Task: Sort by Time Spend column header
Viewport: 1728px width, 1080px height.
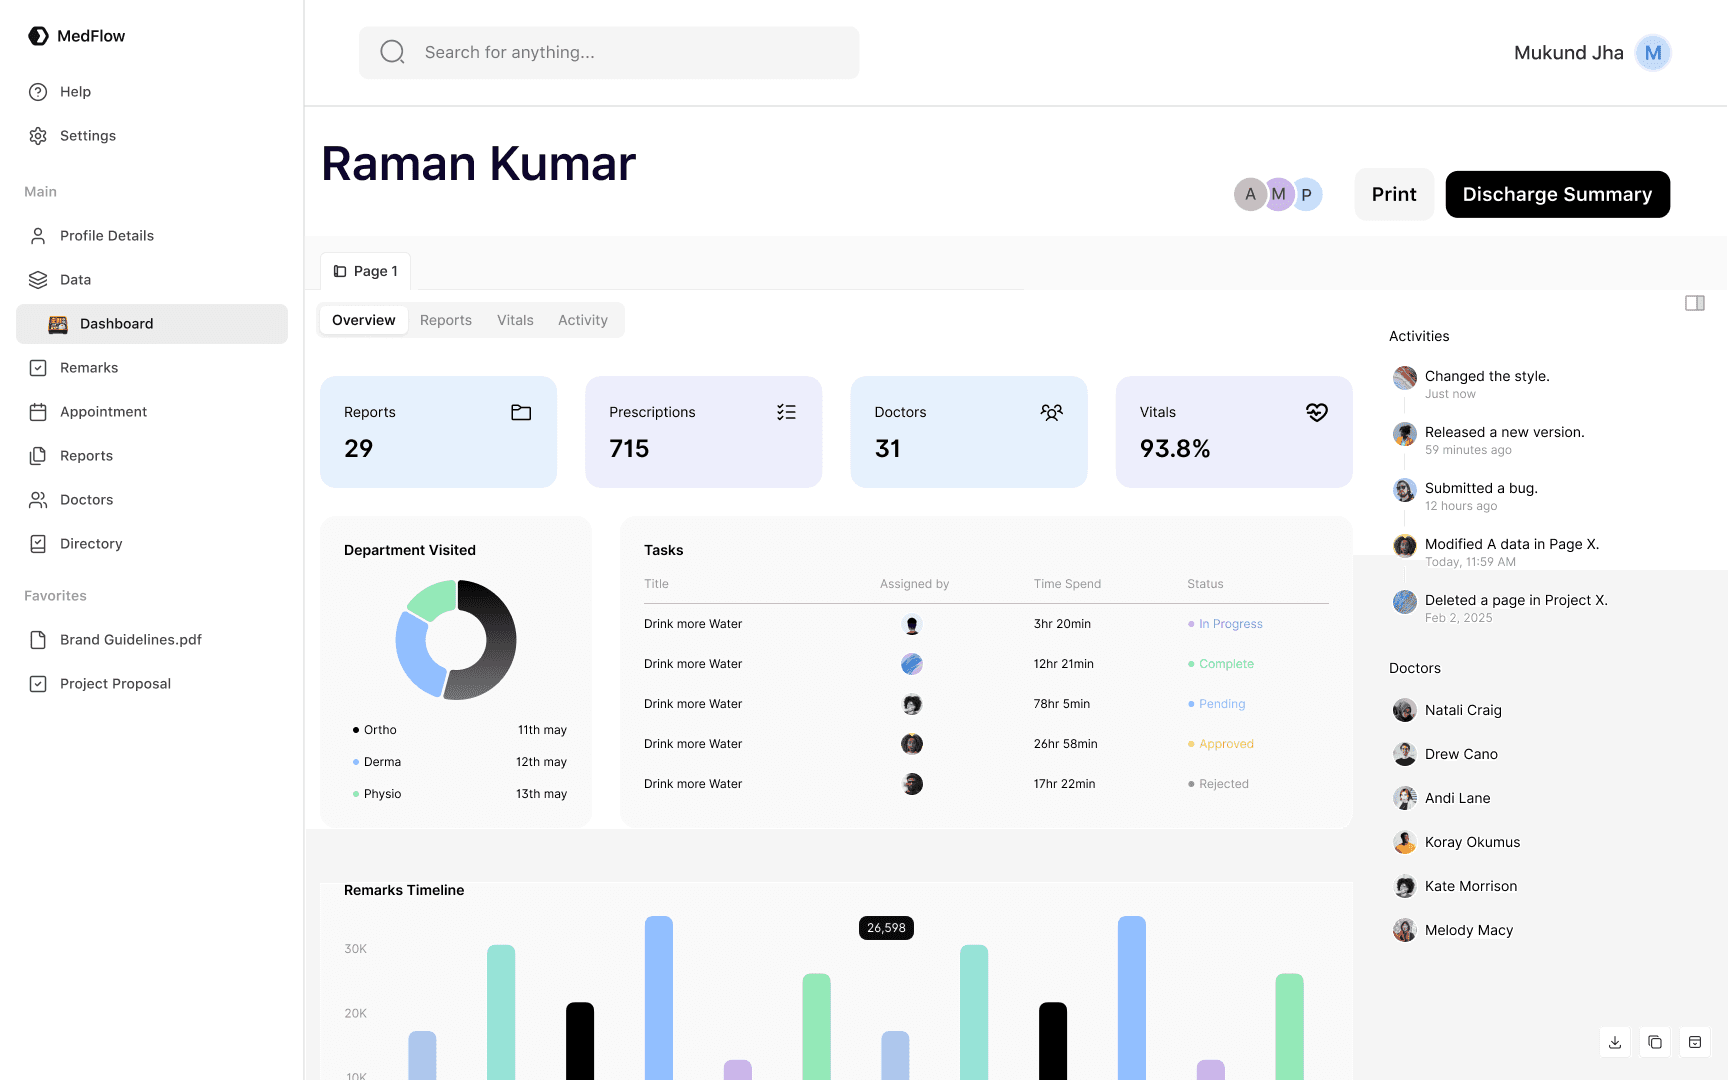Action: pos(1067,584)
